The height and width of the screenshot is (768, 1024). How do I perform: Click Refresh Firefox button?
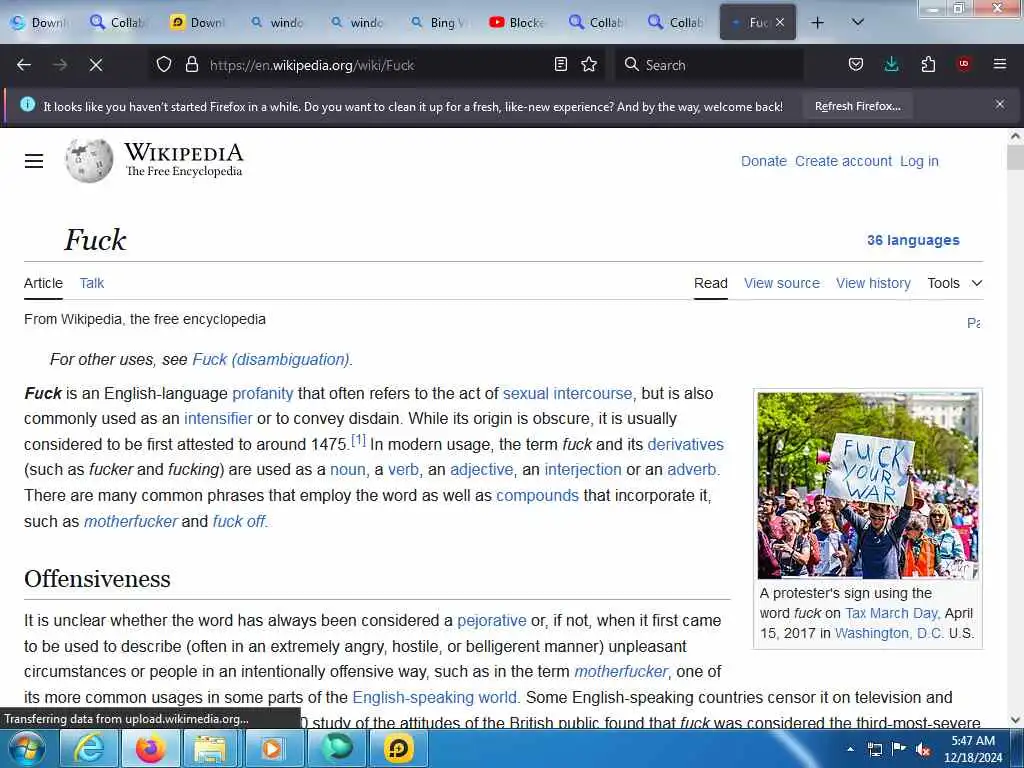857,106
